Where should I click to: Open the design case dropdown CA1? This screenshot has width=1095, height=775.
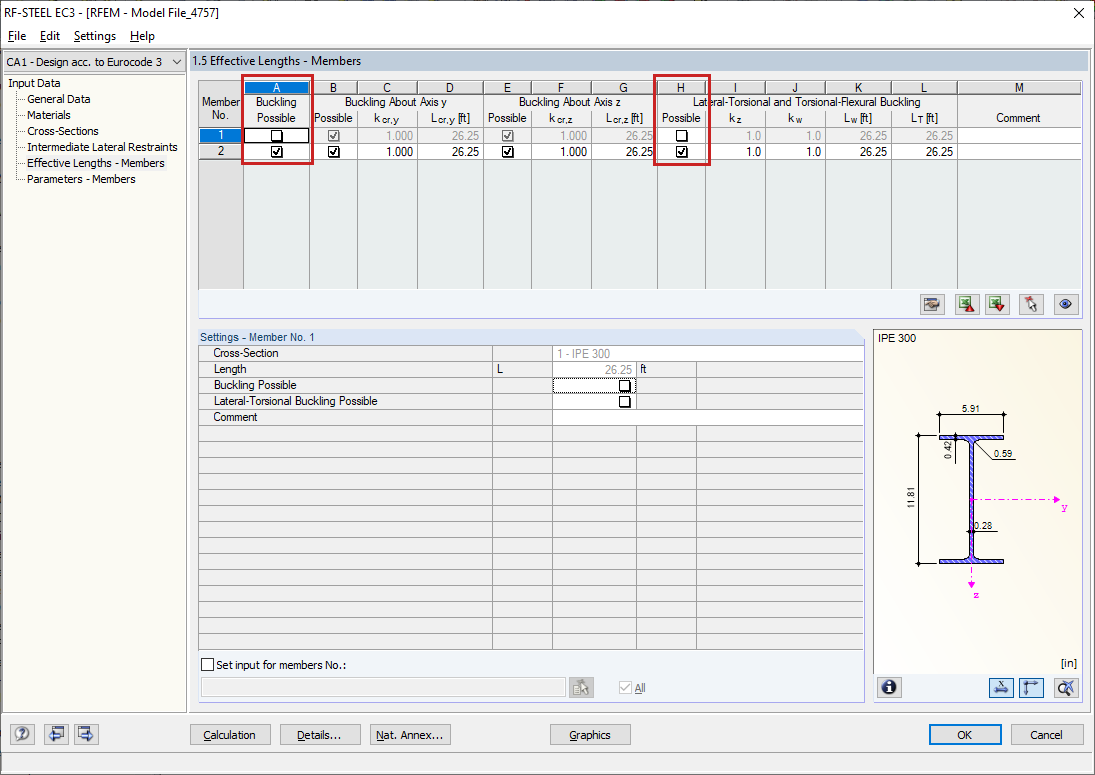click(x=94, y=61)
